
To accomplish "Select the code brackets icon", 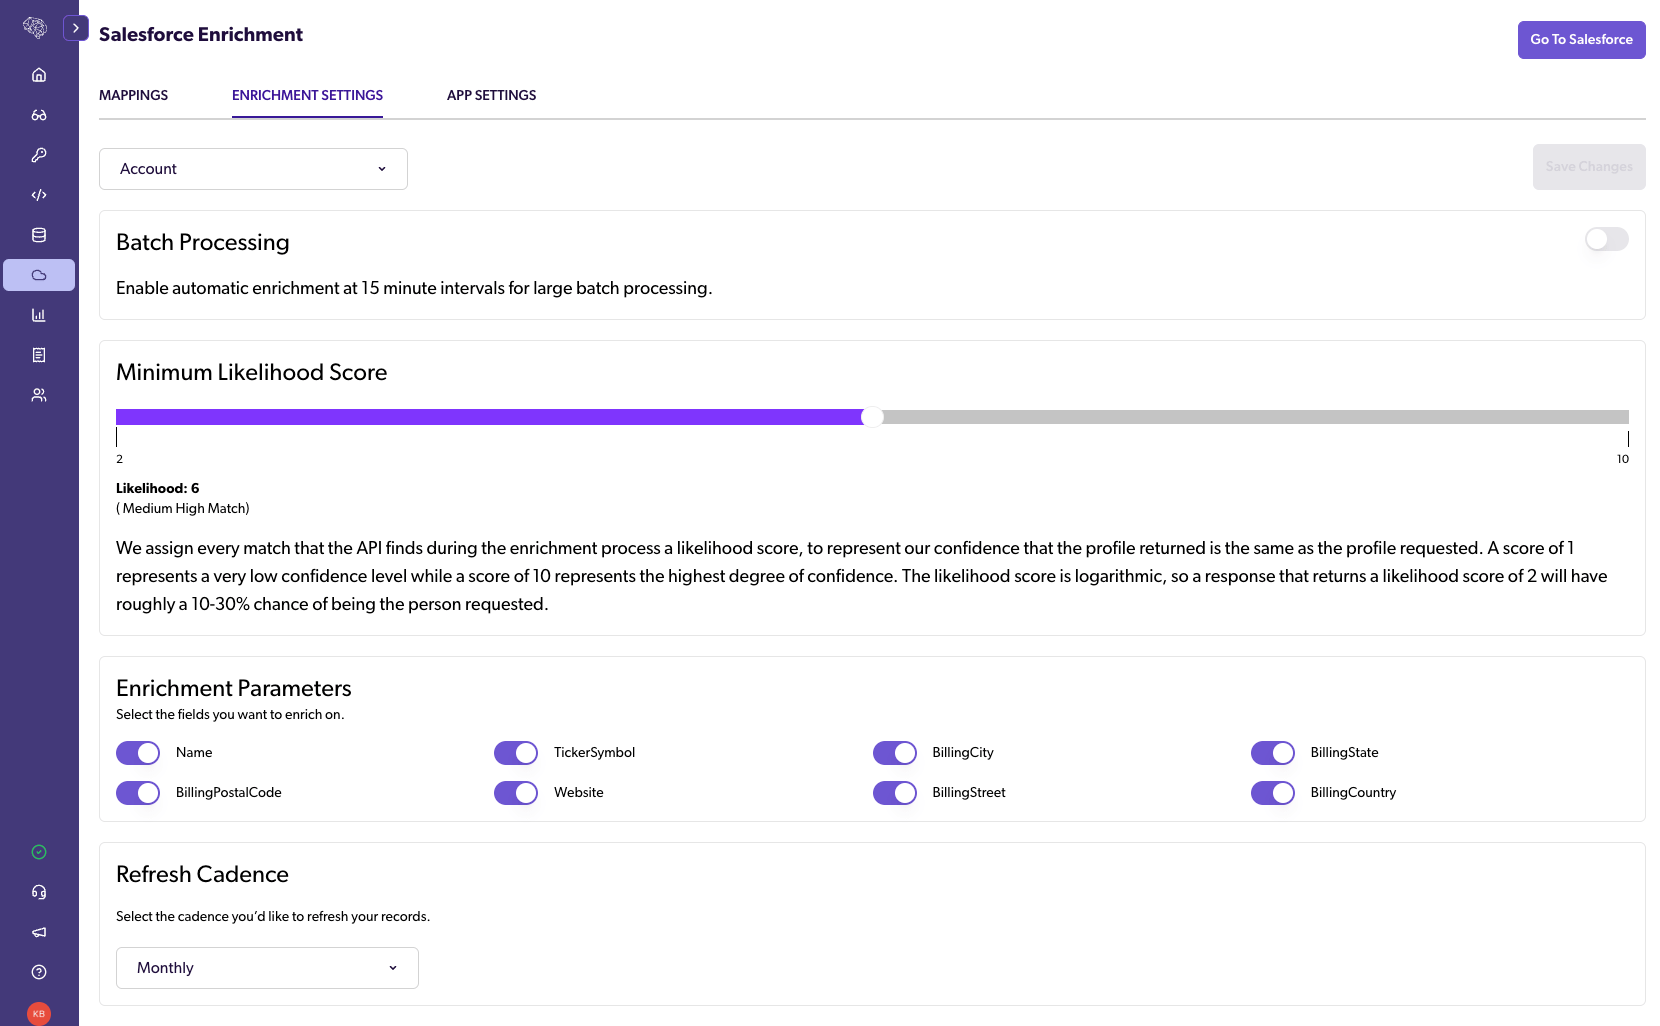I will (39, 195).
